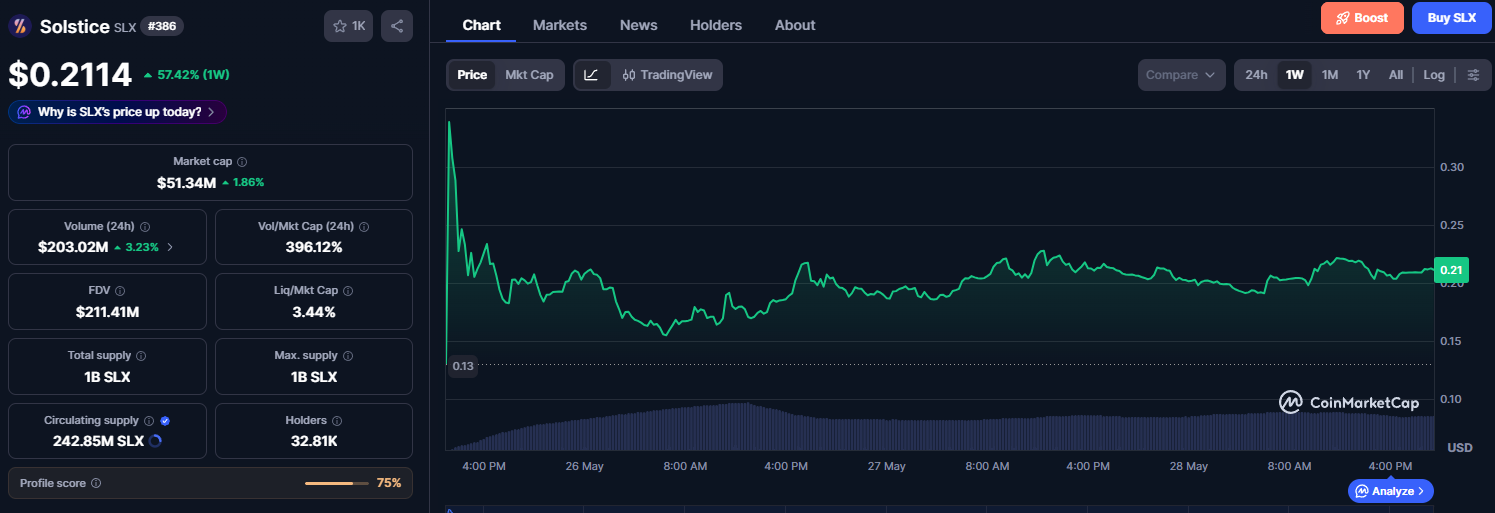Click the 32.81K holders value
The image size is (1495, 513).
[x=314, y=440]
